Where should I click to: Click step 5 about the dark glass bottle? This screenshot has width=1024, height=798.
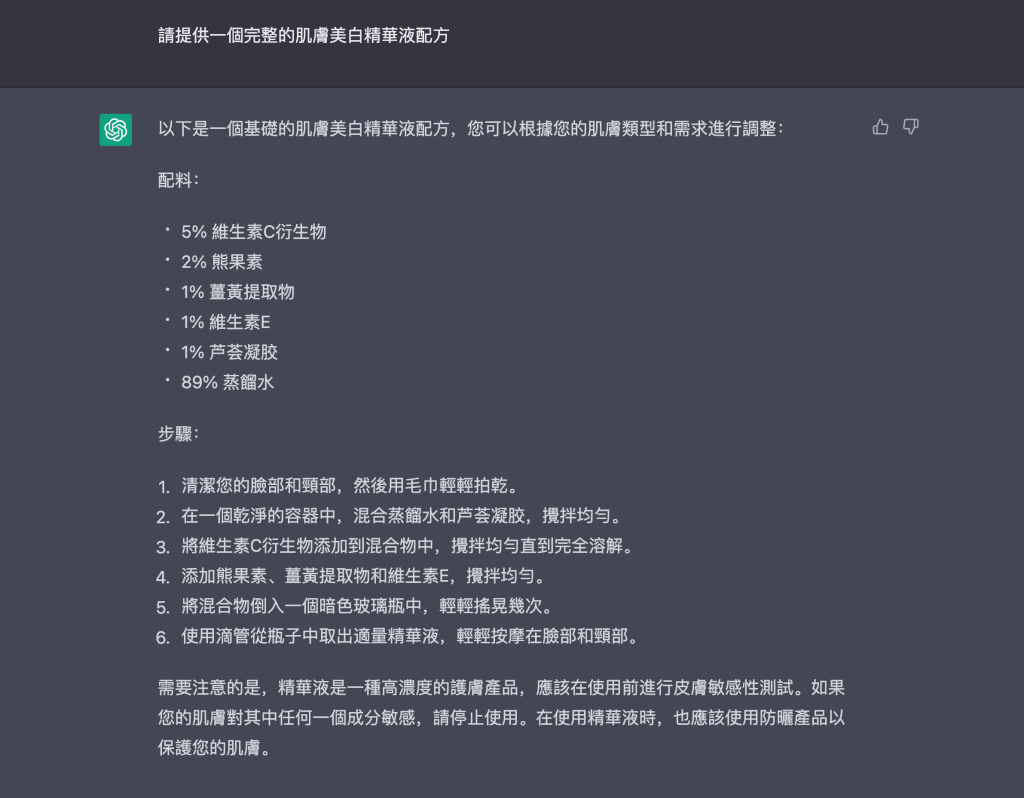coord(366,607)
